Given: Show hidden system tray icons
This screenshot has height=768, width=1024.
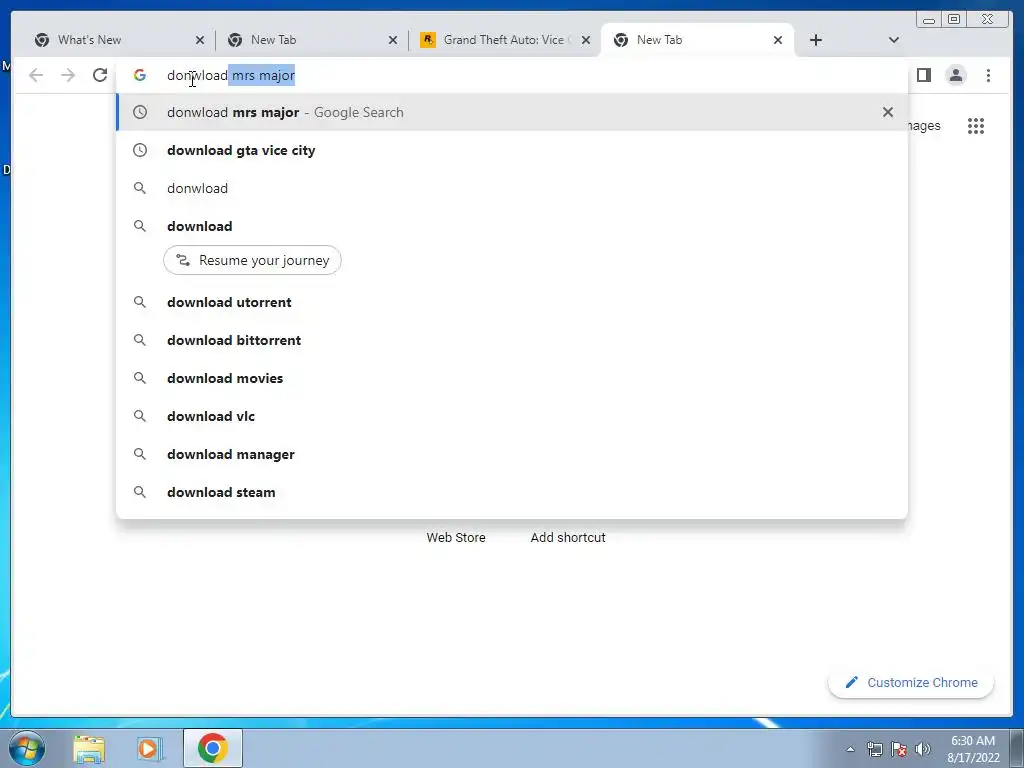Looking at the screenshot, I should [850, 749].
